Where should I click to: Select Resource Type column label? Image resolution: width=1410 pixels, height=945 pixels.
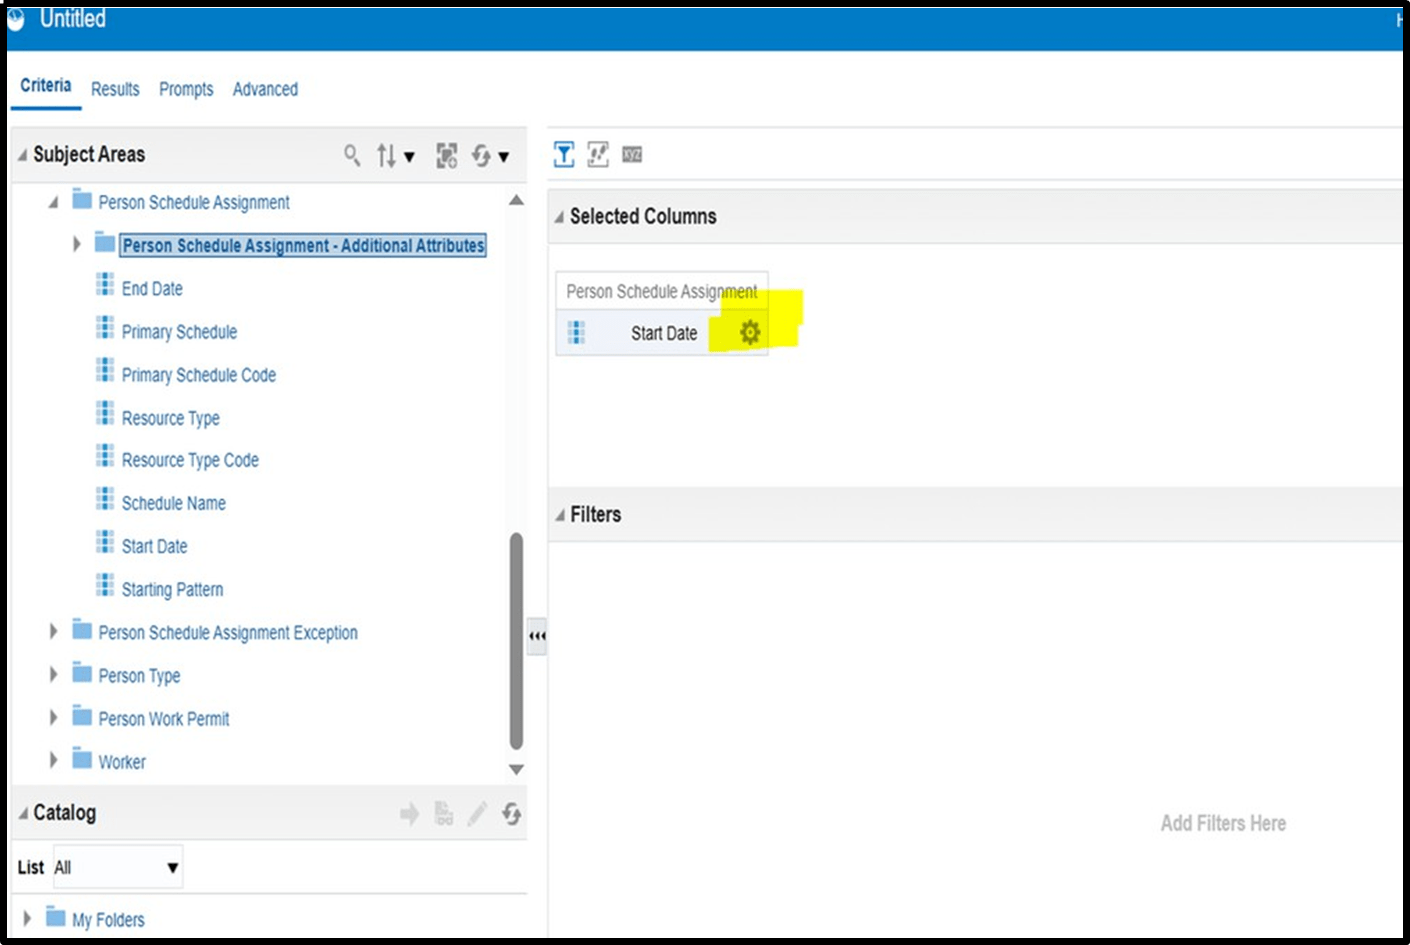(x=170, y=418)
